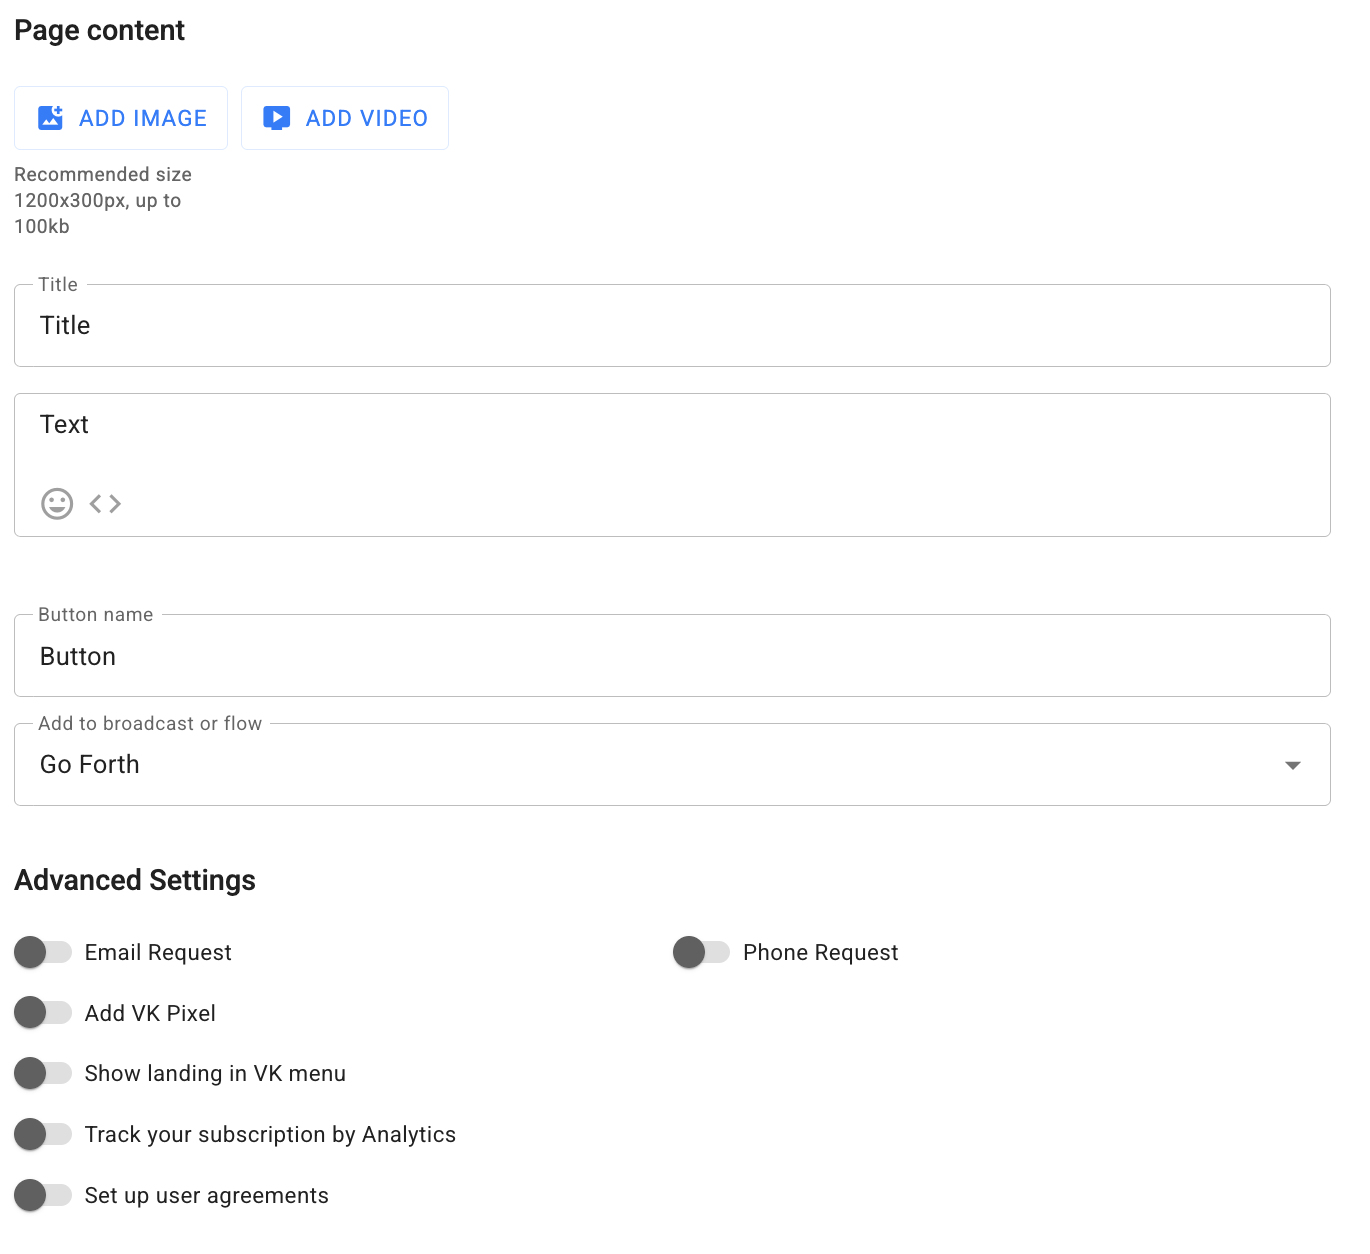The image size is (1370, 1254).
Task: Click the image icon on Add Image
Action: pos(51,118)
